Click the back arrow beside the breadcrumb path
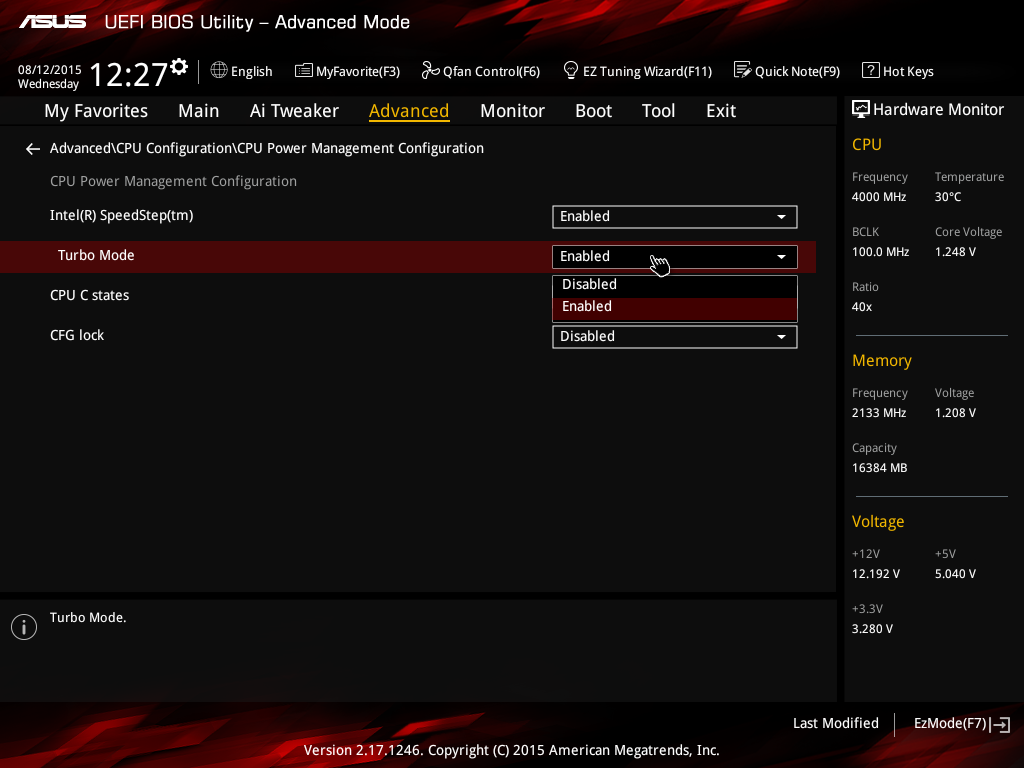 33,150
